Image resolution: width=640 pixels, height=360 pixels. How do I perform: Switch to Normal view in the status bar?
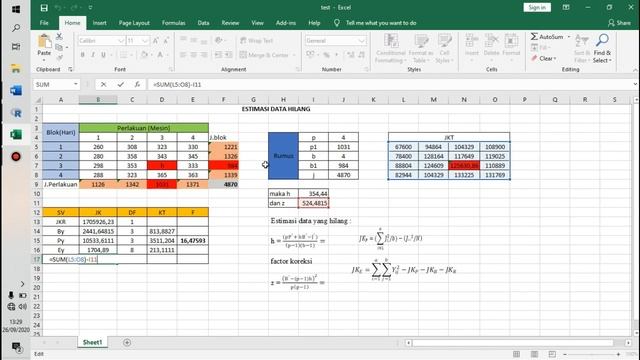(x=516, y=354)
